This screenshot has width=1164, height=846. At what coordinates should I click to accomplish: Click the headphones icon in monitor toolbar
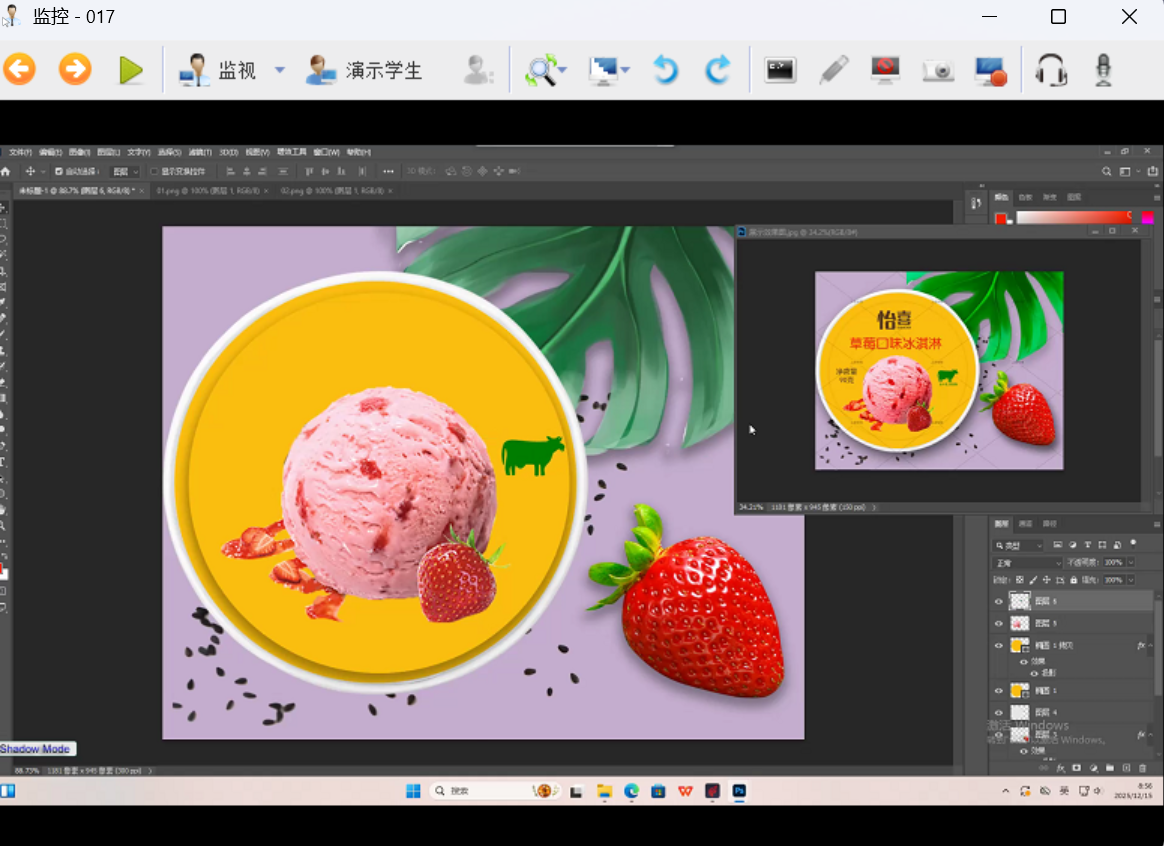coord(1050,70)
